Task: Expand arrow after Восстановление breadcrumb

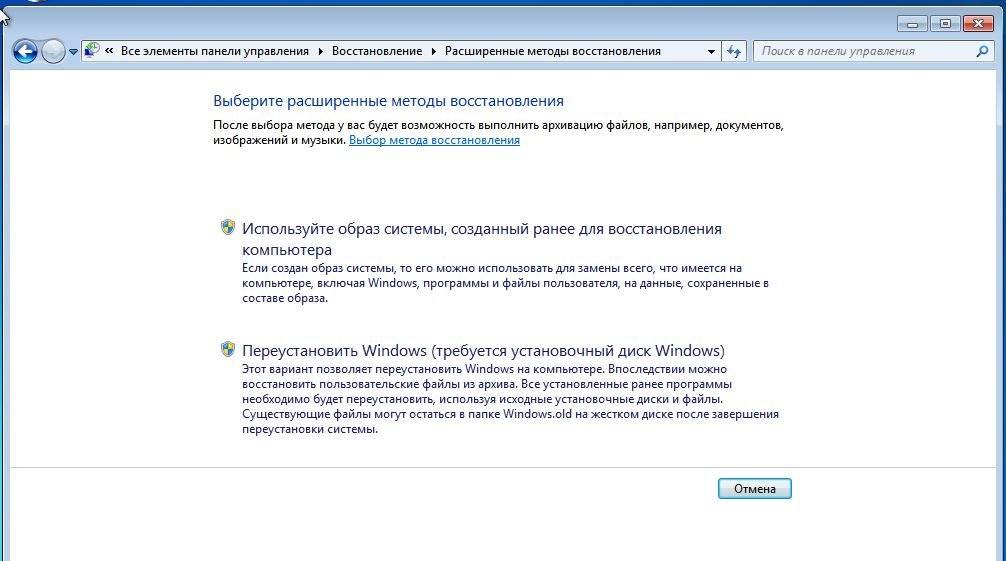Action: point(434,51)
